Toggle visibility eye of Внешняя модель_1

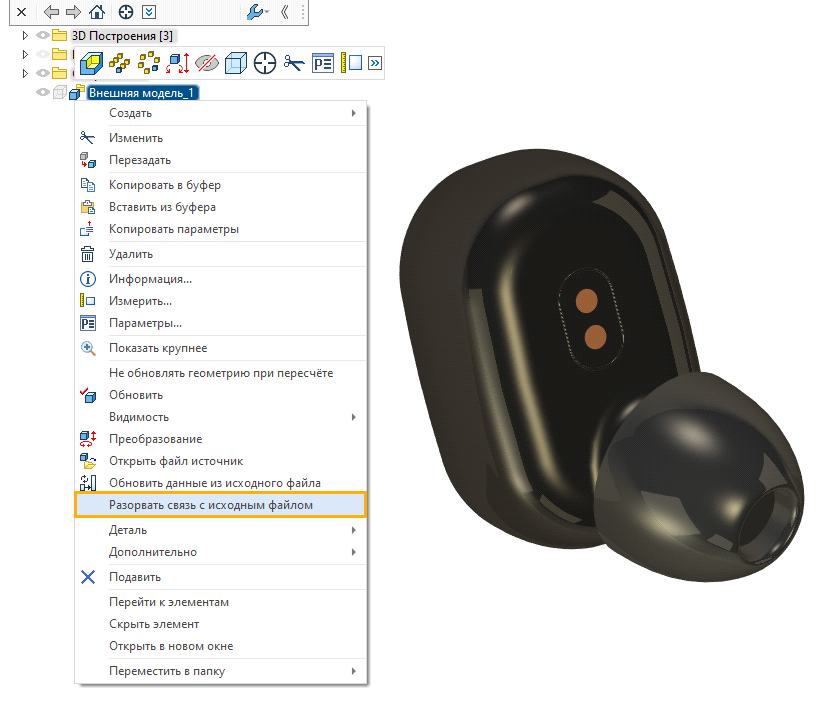pyautogui.click(x=42, y=92)
